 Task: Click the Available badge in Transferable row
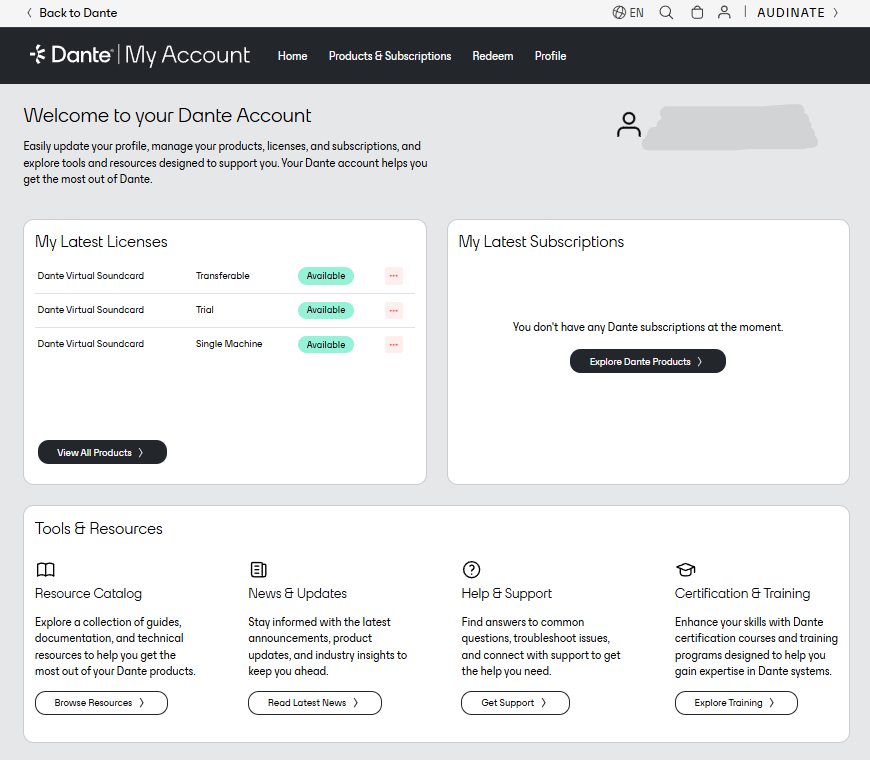tap(326, 276)
